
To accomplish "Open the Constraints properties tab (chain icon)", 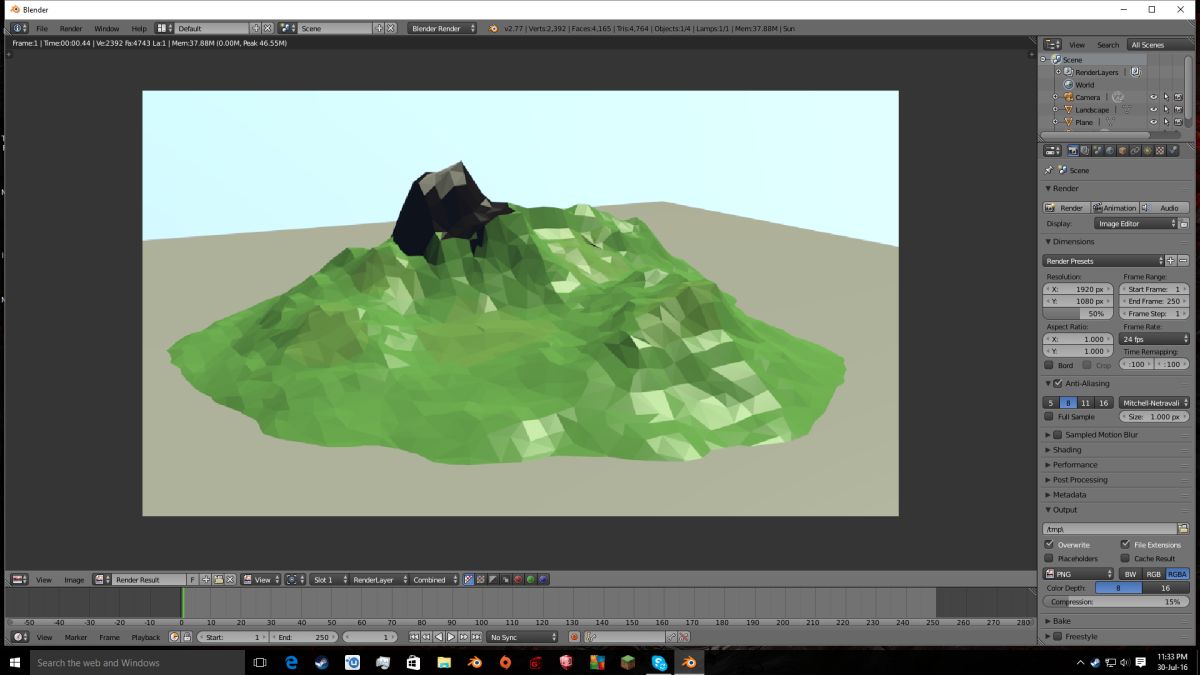I will [x=1134, y=151].
